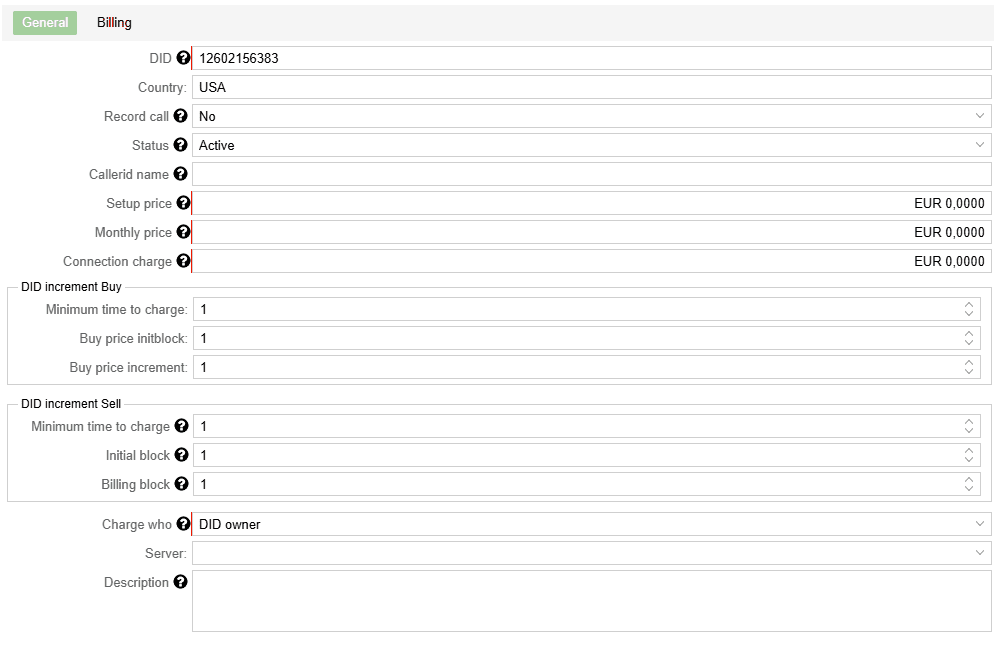Screen dimensions: 994x659
Task: Click inside the Description text area
Action: [591, 601]
